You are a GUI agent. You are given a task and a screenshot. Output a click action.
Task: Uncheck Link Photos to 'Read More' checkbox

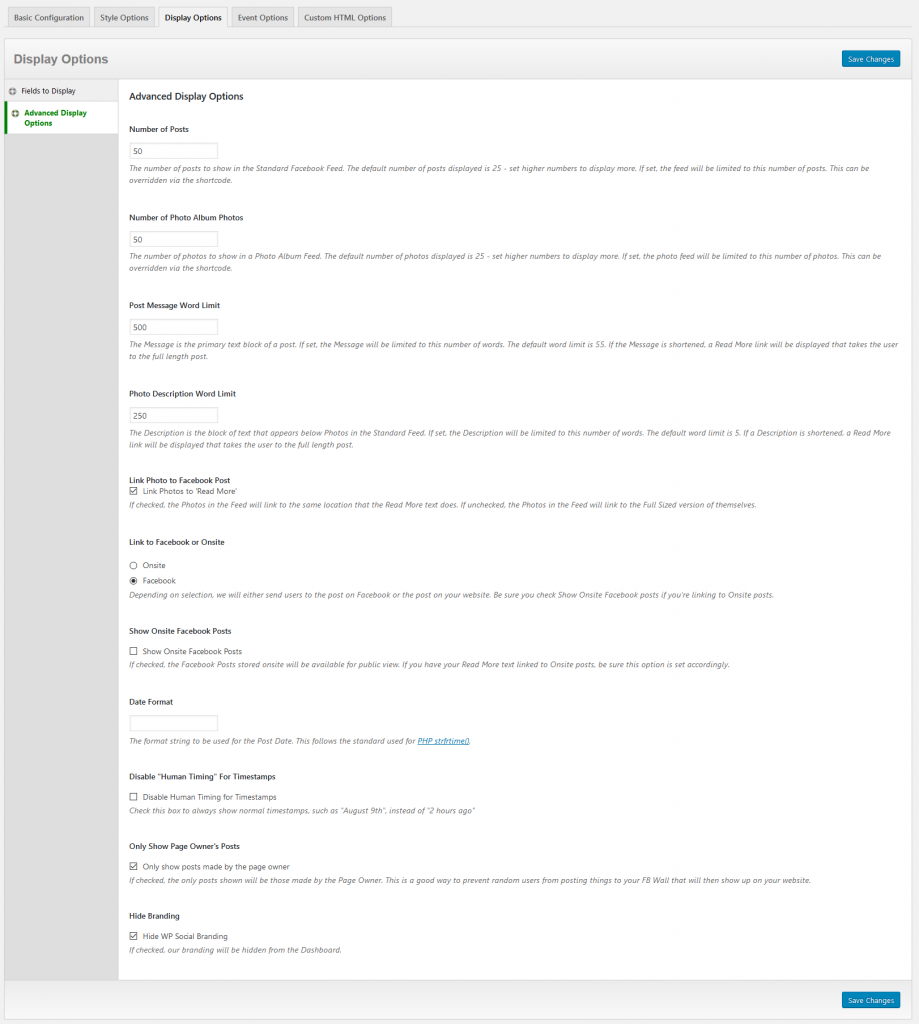(134, 491)
